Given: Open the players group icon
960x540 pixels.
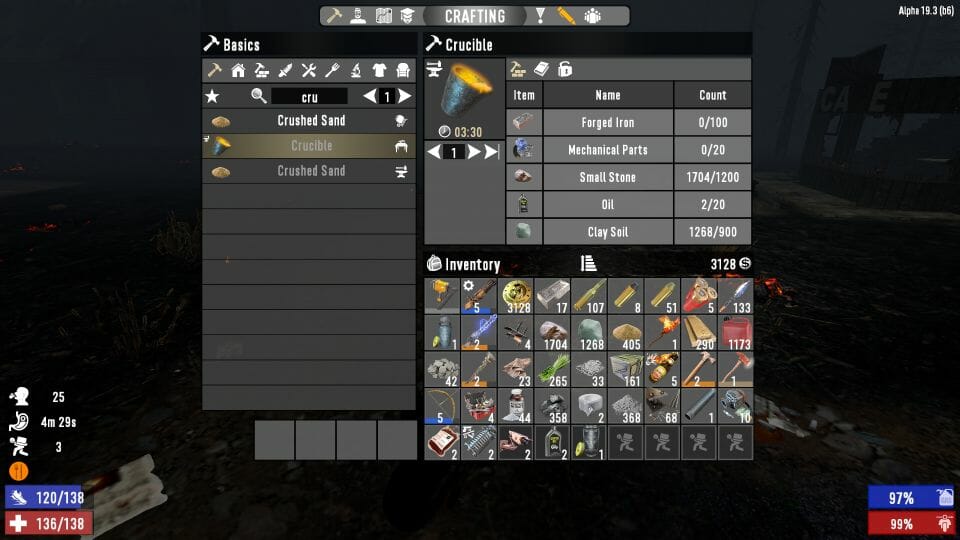Looking at the screenshot, I should [593, 16].
